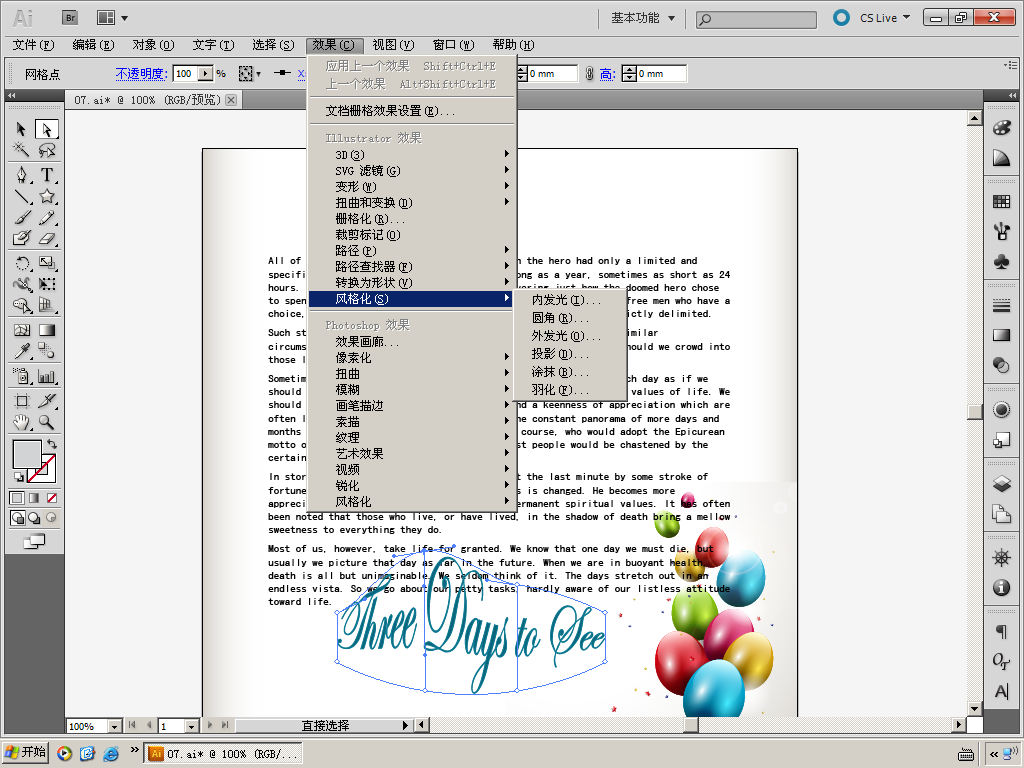Open 基本功能 workspace dropdown
The image size is (1024, 768).
point(643,18)
